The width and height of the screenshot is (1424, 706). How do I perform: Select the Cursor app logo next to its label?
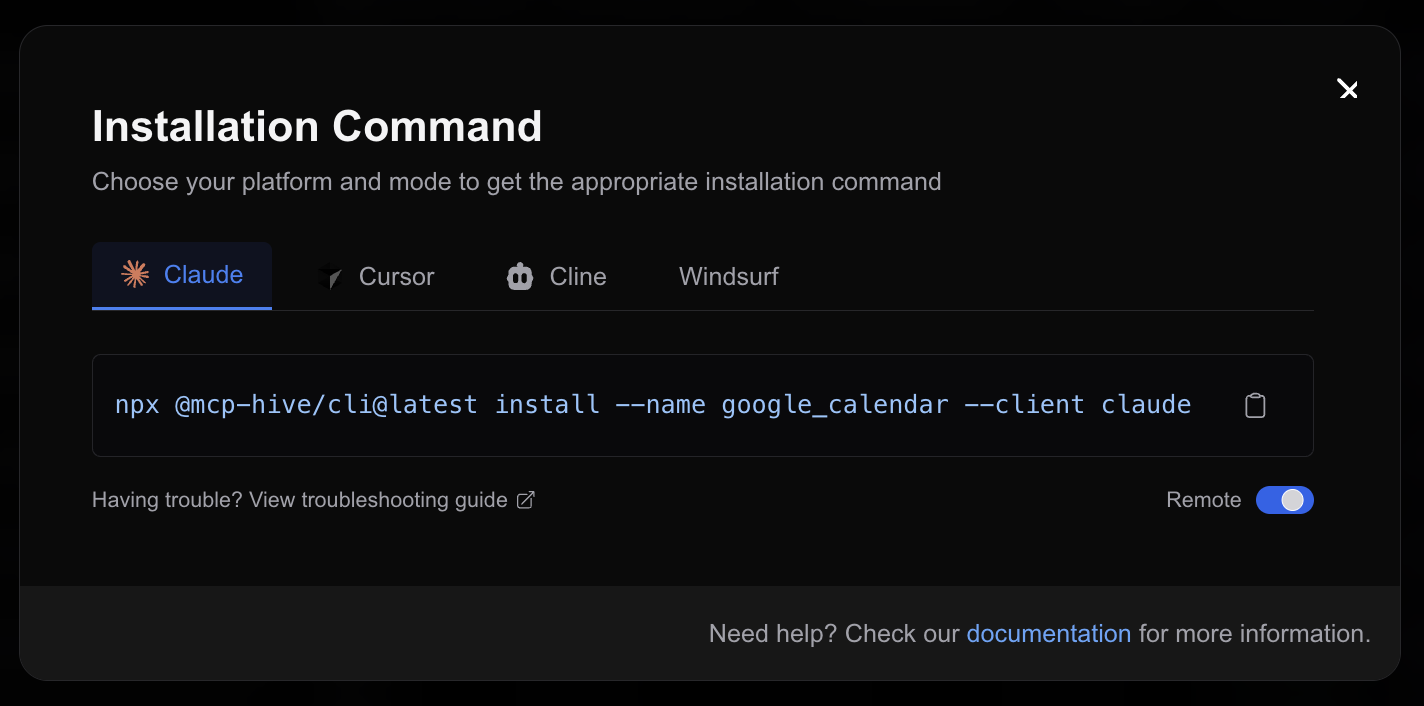(x=330, y=277)
